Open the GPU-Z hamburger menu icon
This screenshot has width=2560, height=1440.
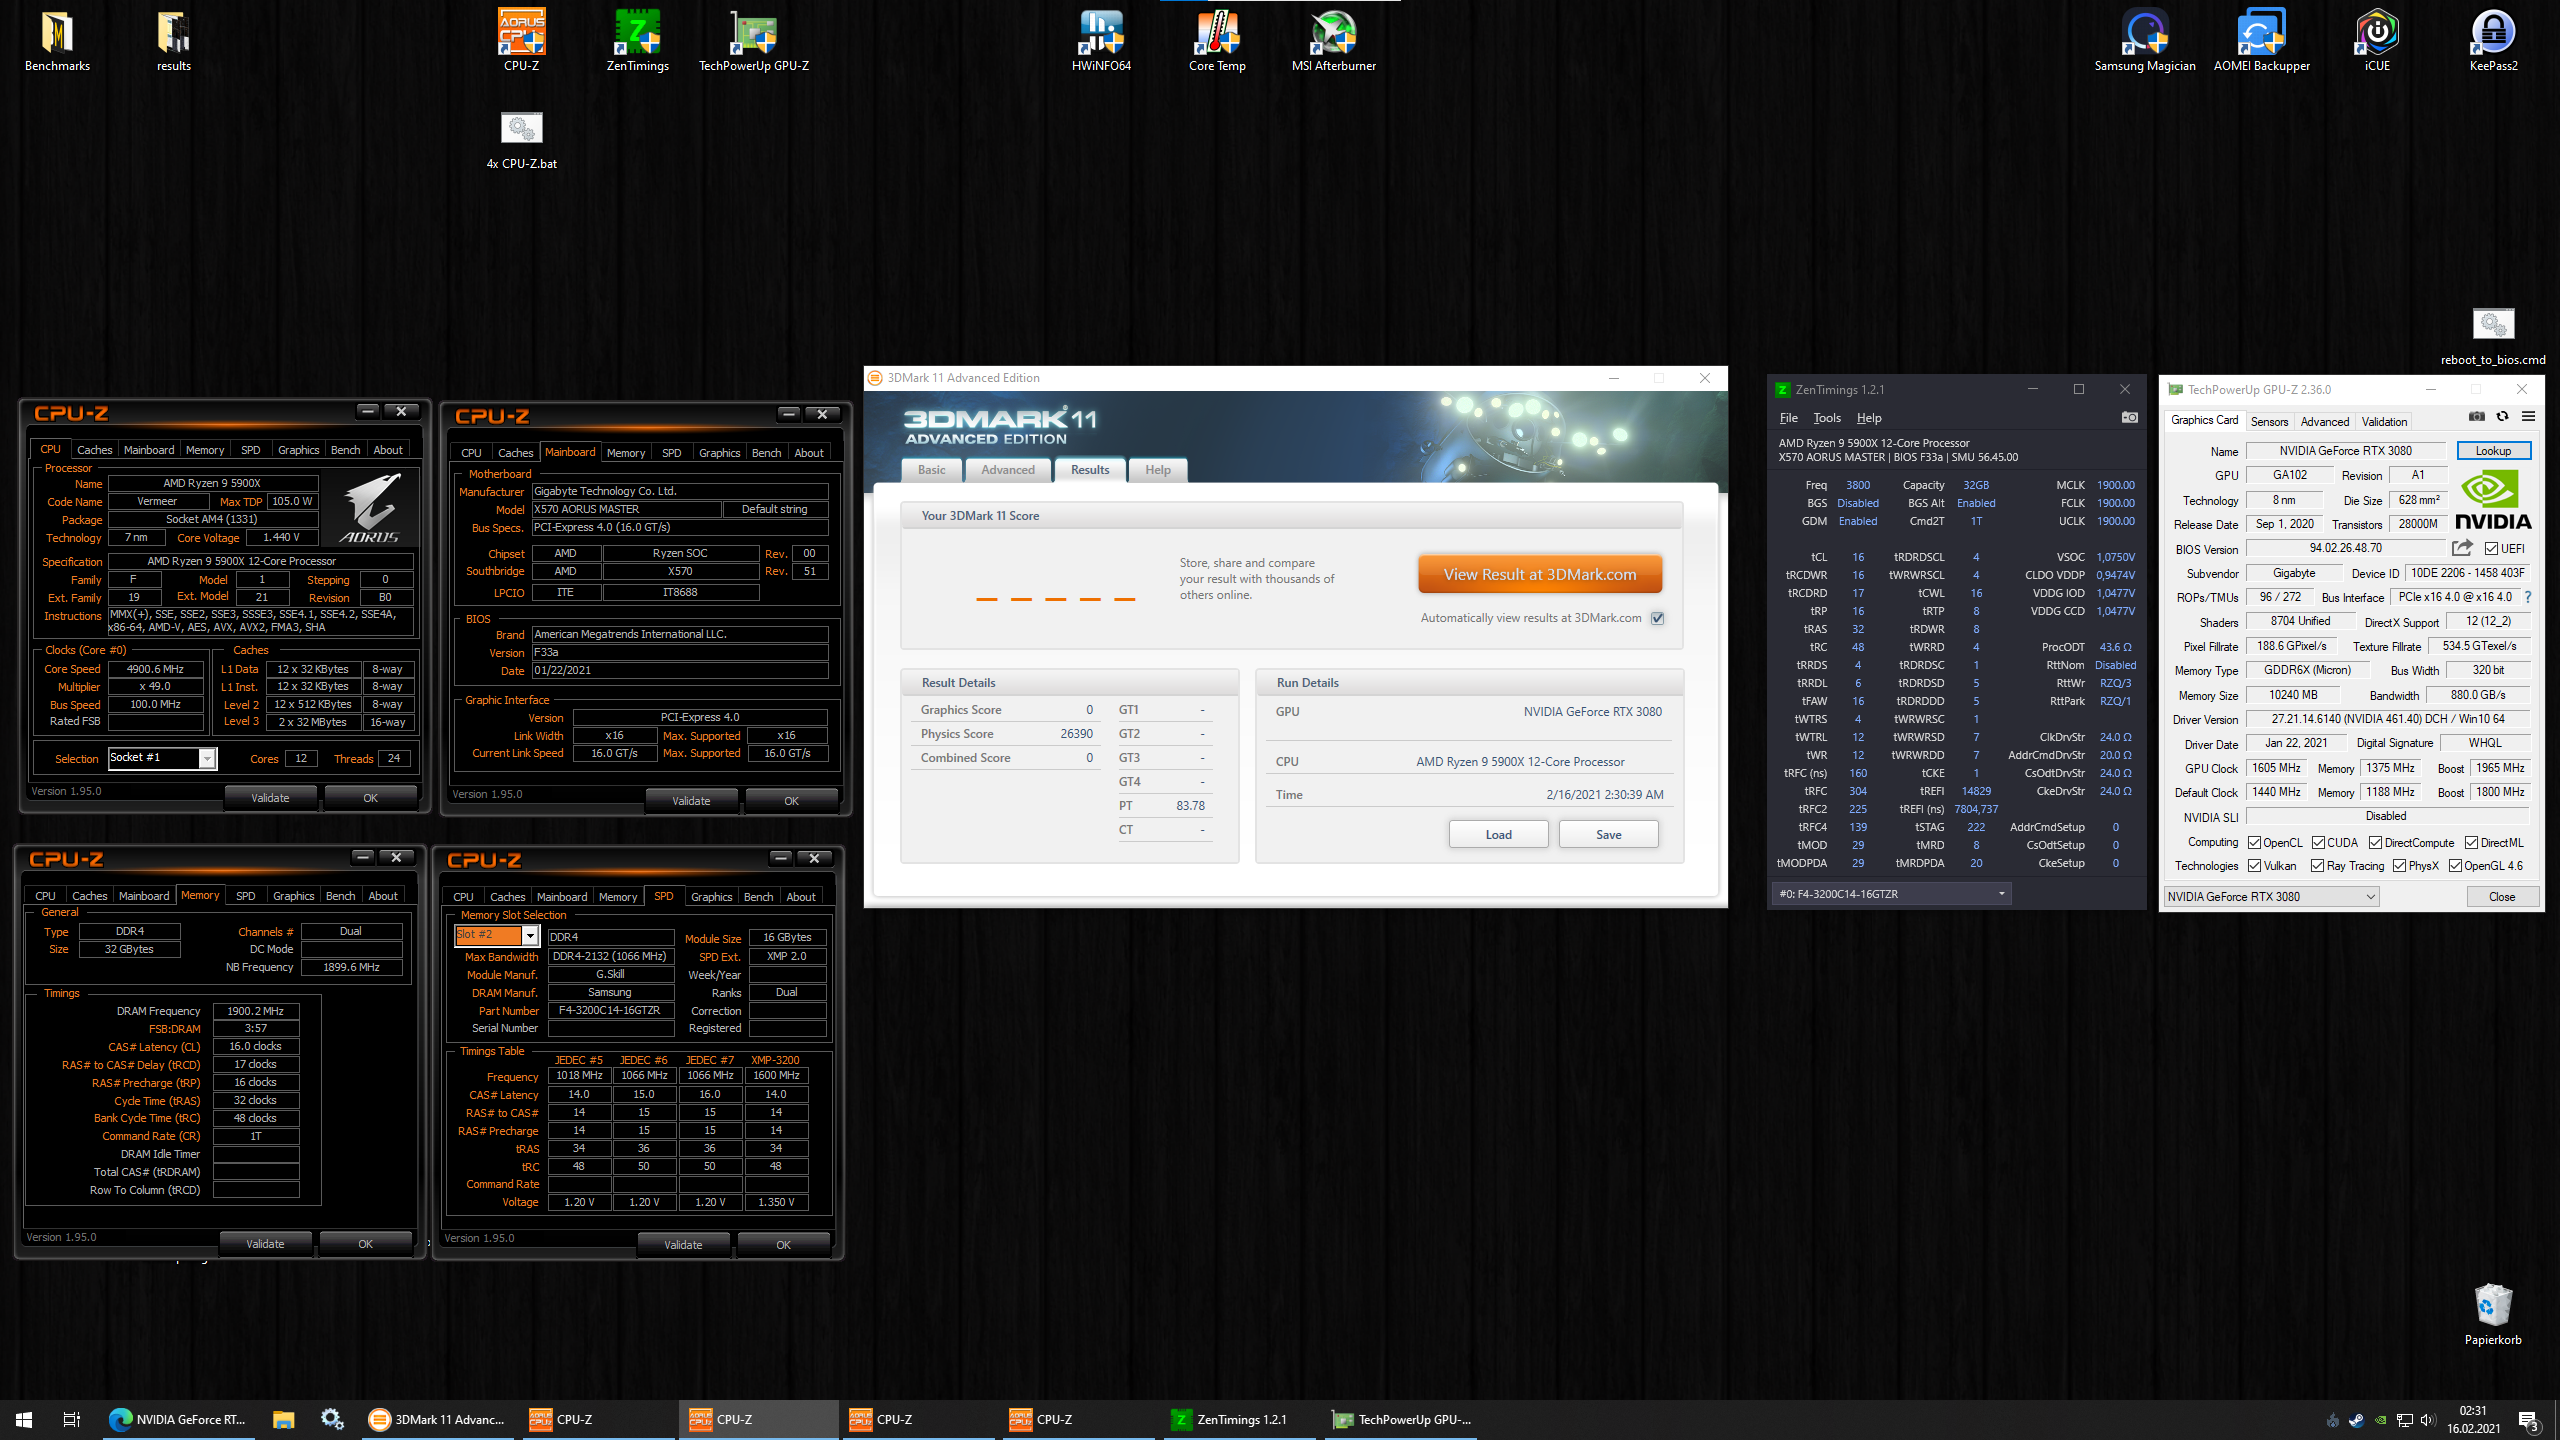coord(2528,417)
